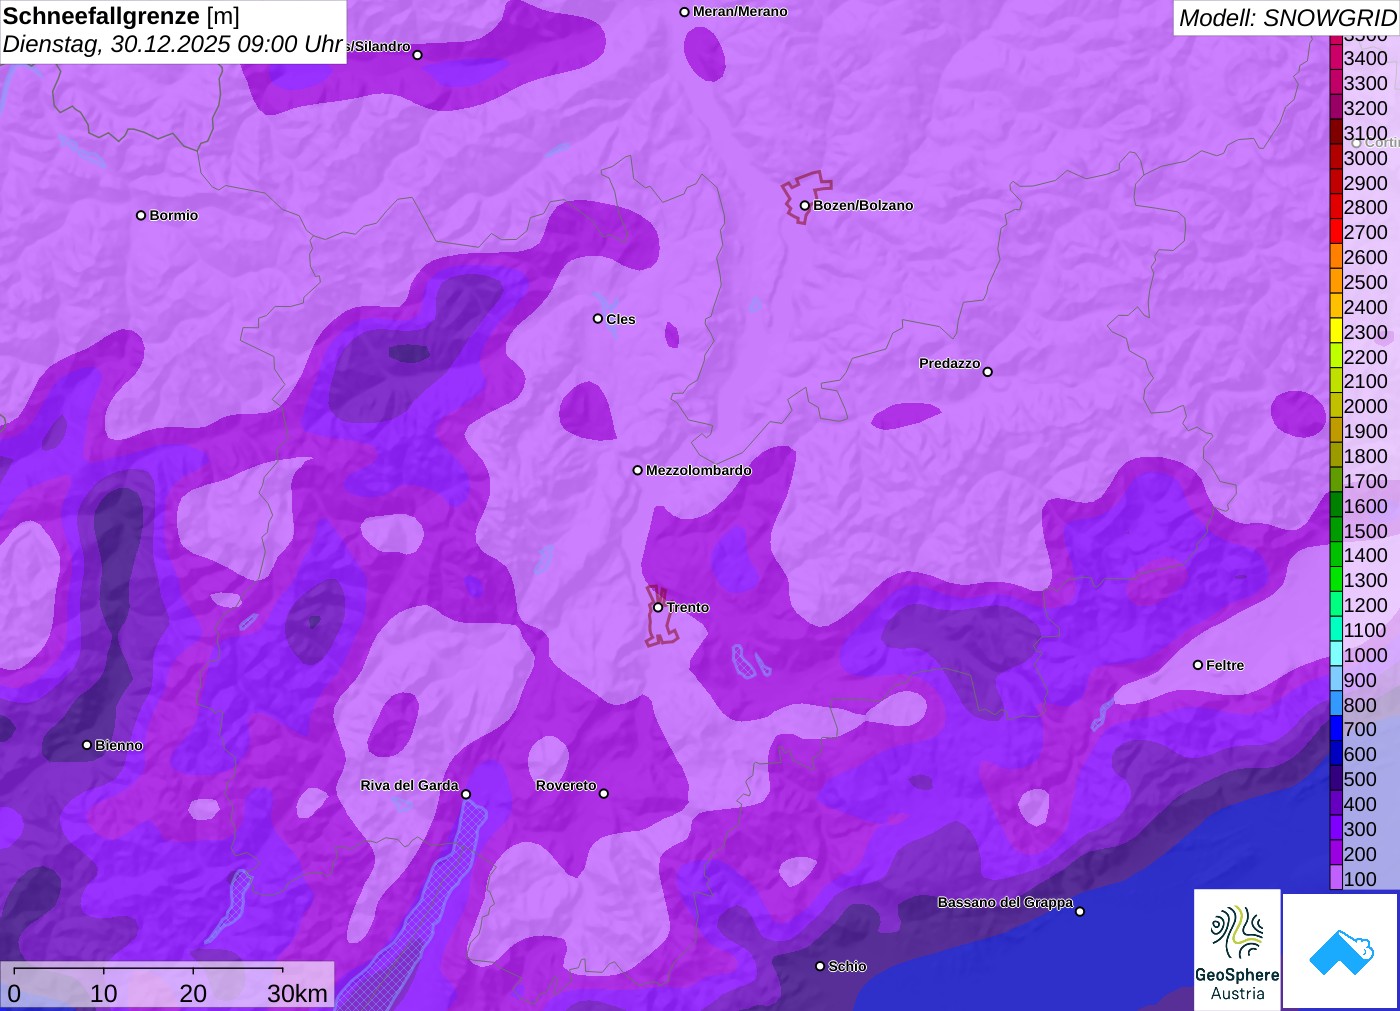1400x1011 pixels.
Task: Click the Bormio map marker dot
Action: pos(141,215)
